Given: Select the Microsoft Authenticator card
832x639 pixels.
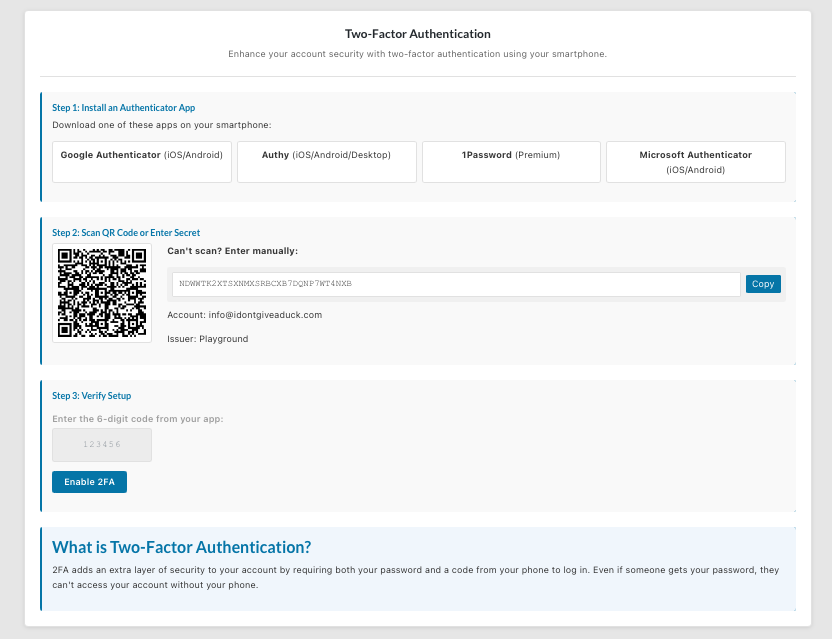Looking at the screenshot, I should click(695, 161).
